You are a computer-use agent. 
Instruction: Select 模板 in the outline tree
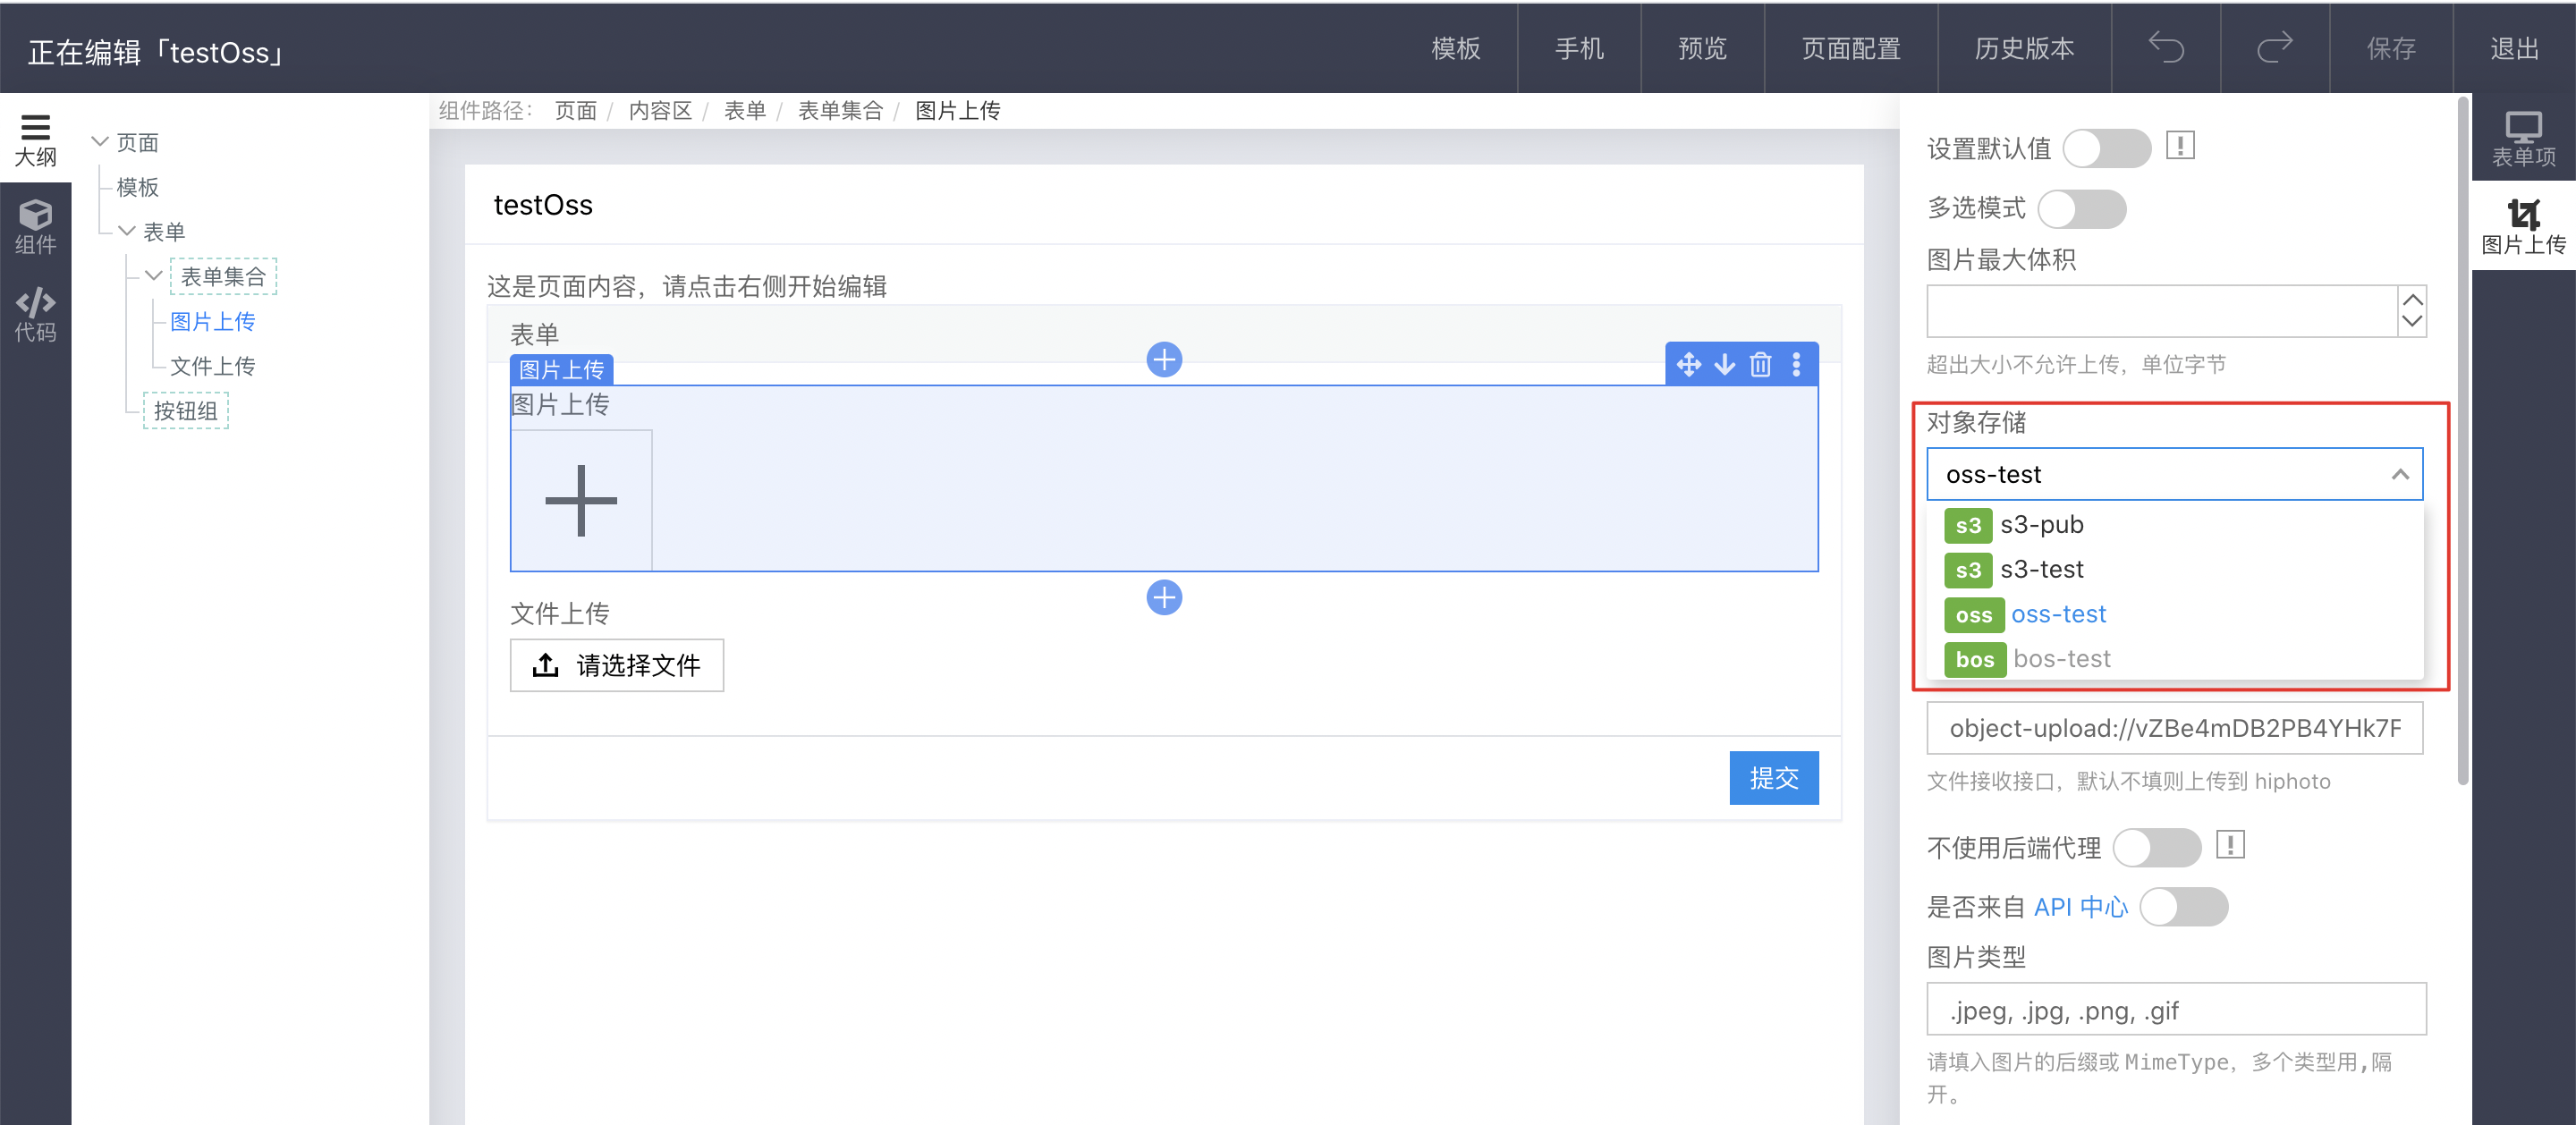(138, 187)
